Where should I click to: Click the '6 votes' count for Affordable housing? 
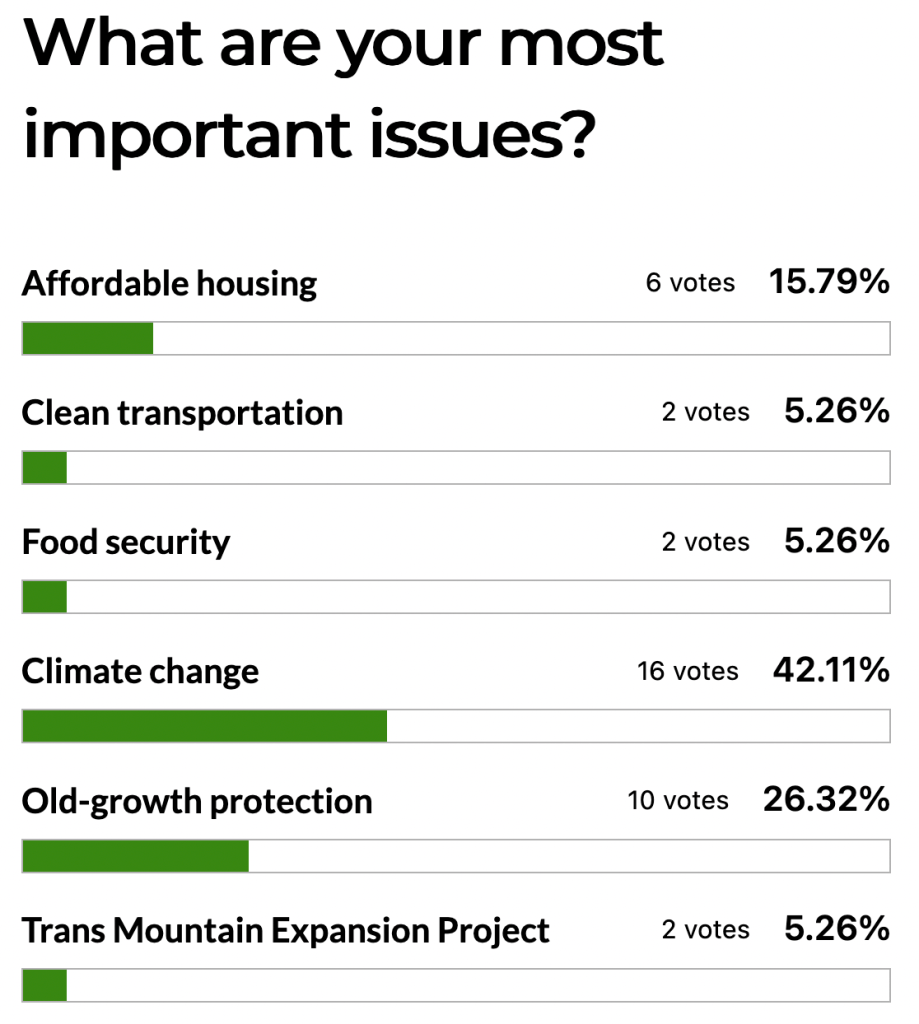(x=690, y=284)
